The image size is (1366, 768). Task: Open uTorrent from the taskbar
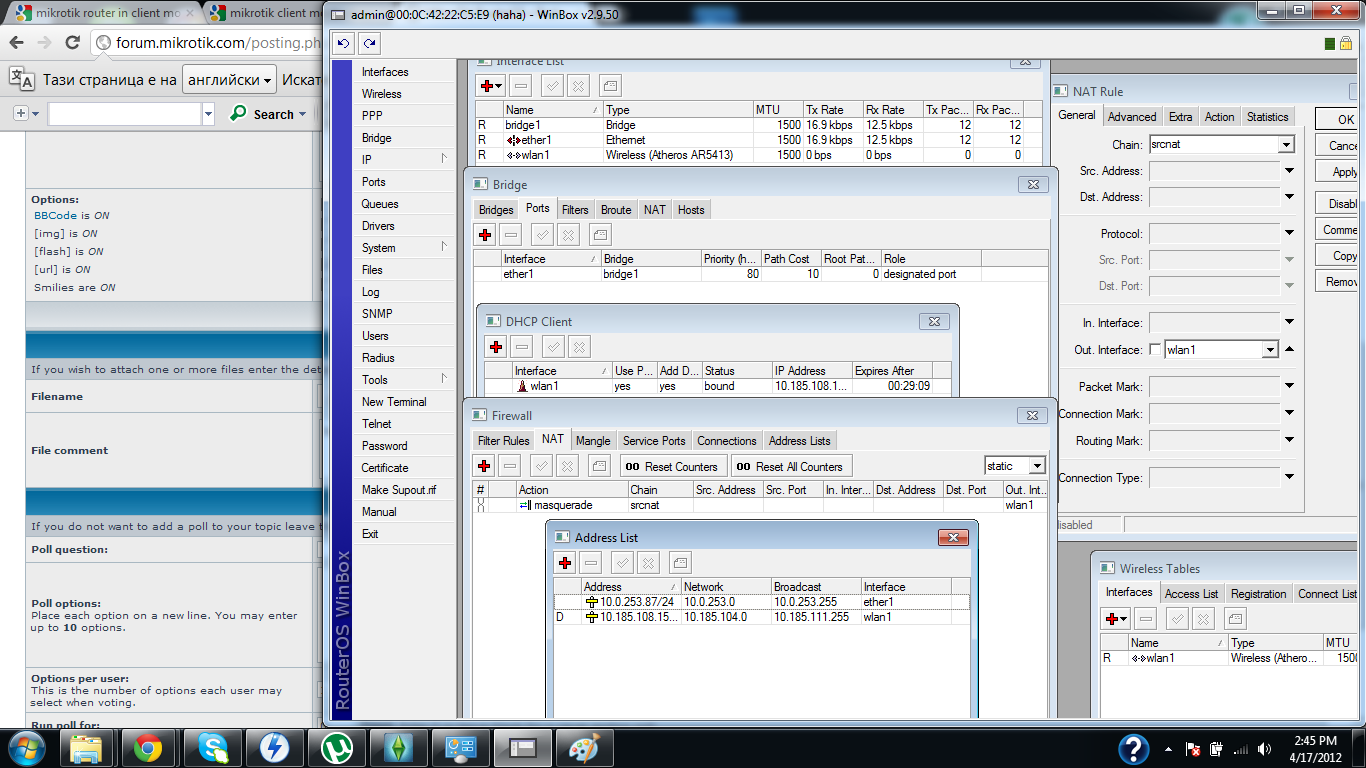pos(338,748)
